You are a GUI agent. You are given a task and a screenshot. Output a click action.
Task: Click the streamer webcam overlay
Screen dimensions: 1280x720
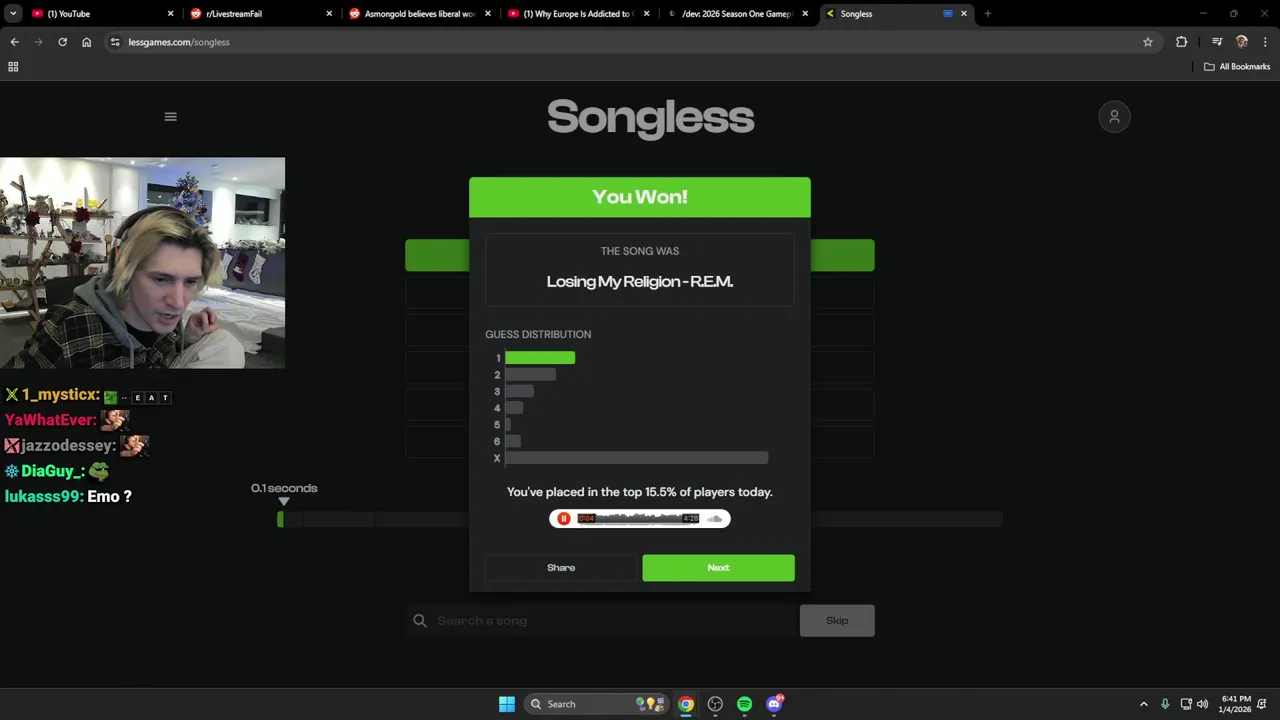(142, 263)
